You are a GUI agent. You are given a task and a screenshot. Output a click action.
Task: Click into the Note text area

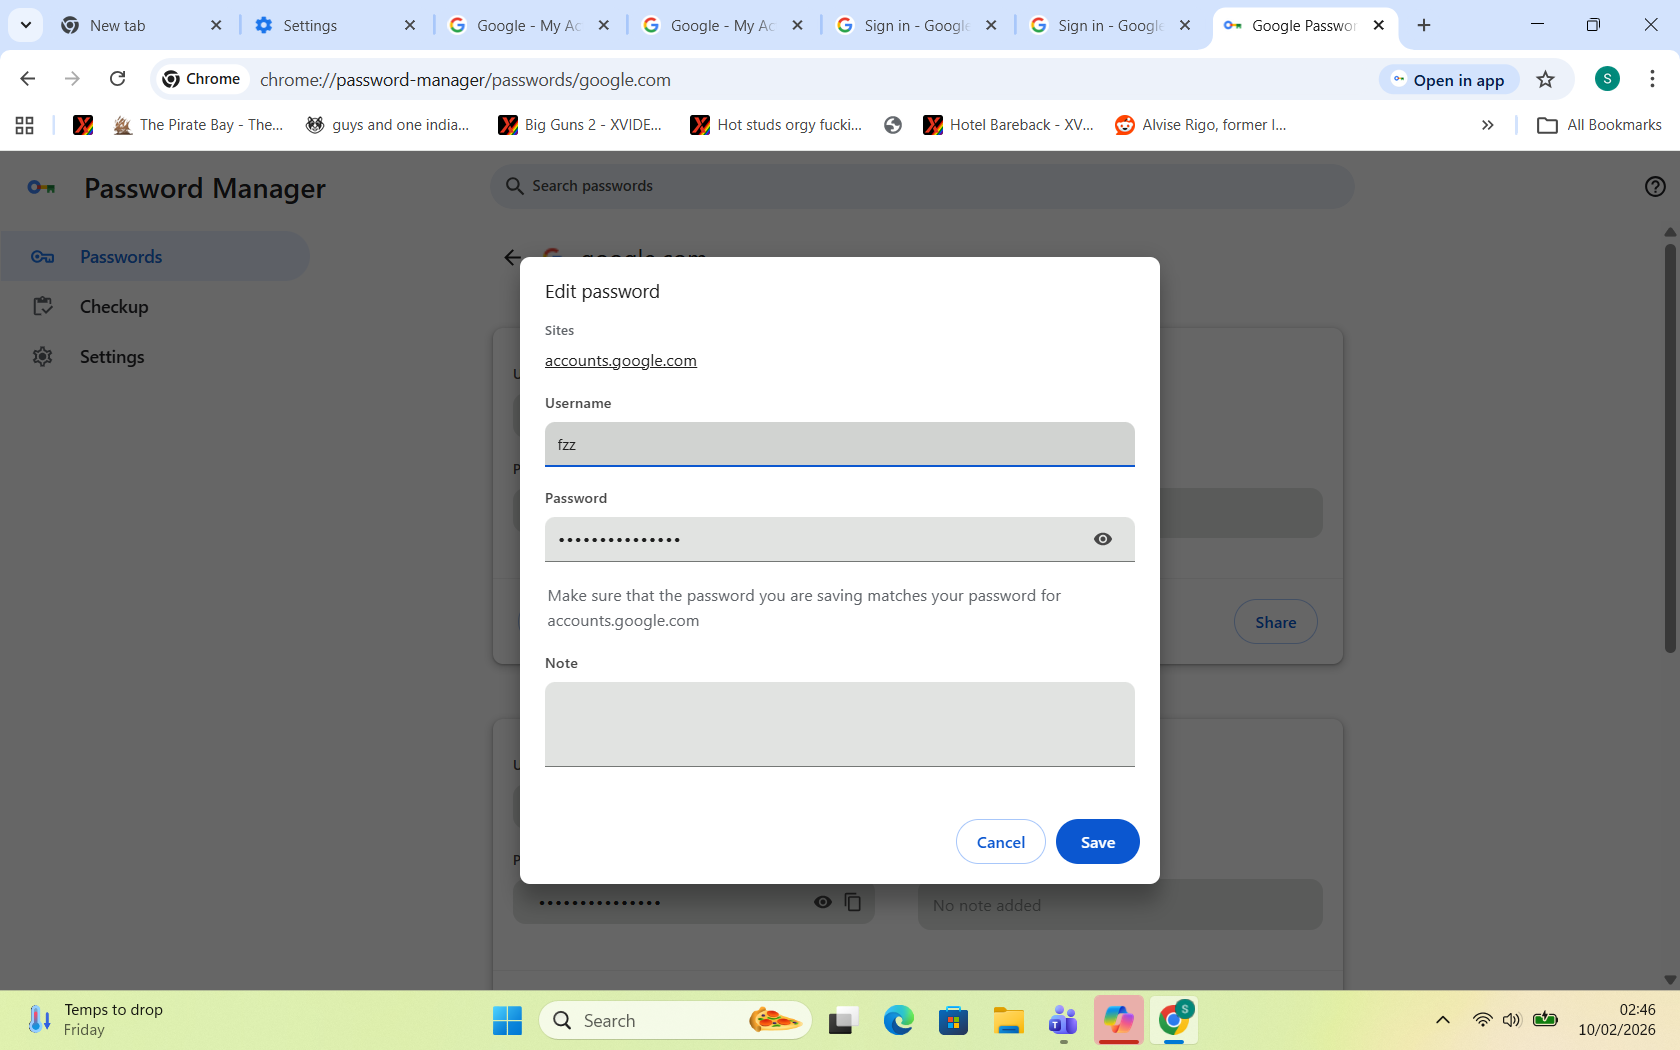coord(839,724)
